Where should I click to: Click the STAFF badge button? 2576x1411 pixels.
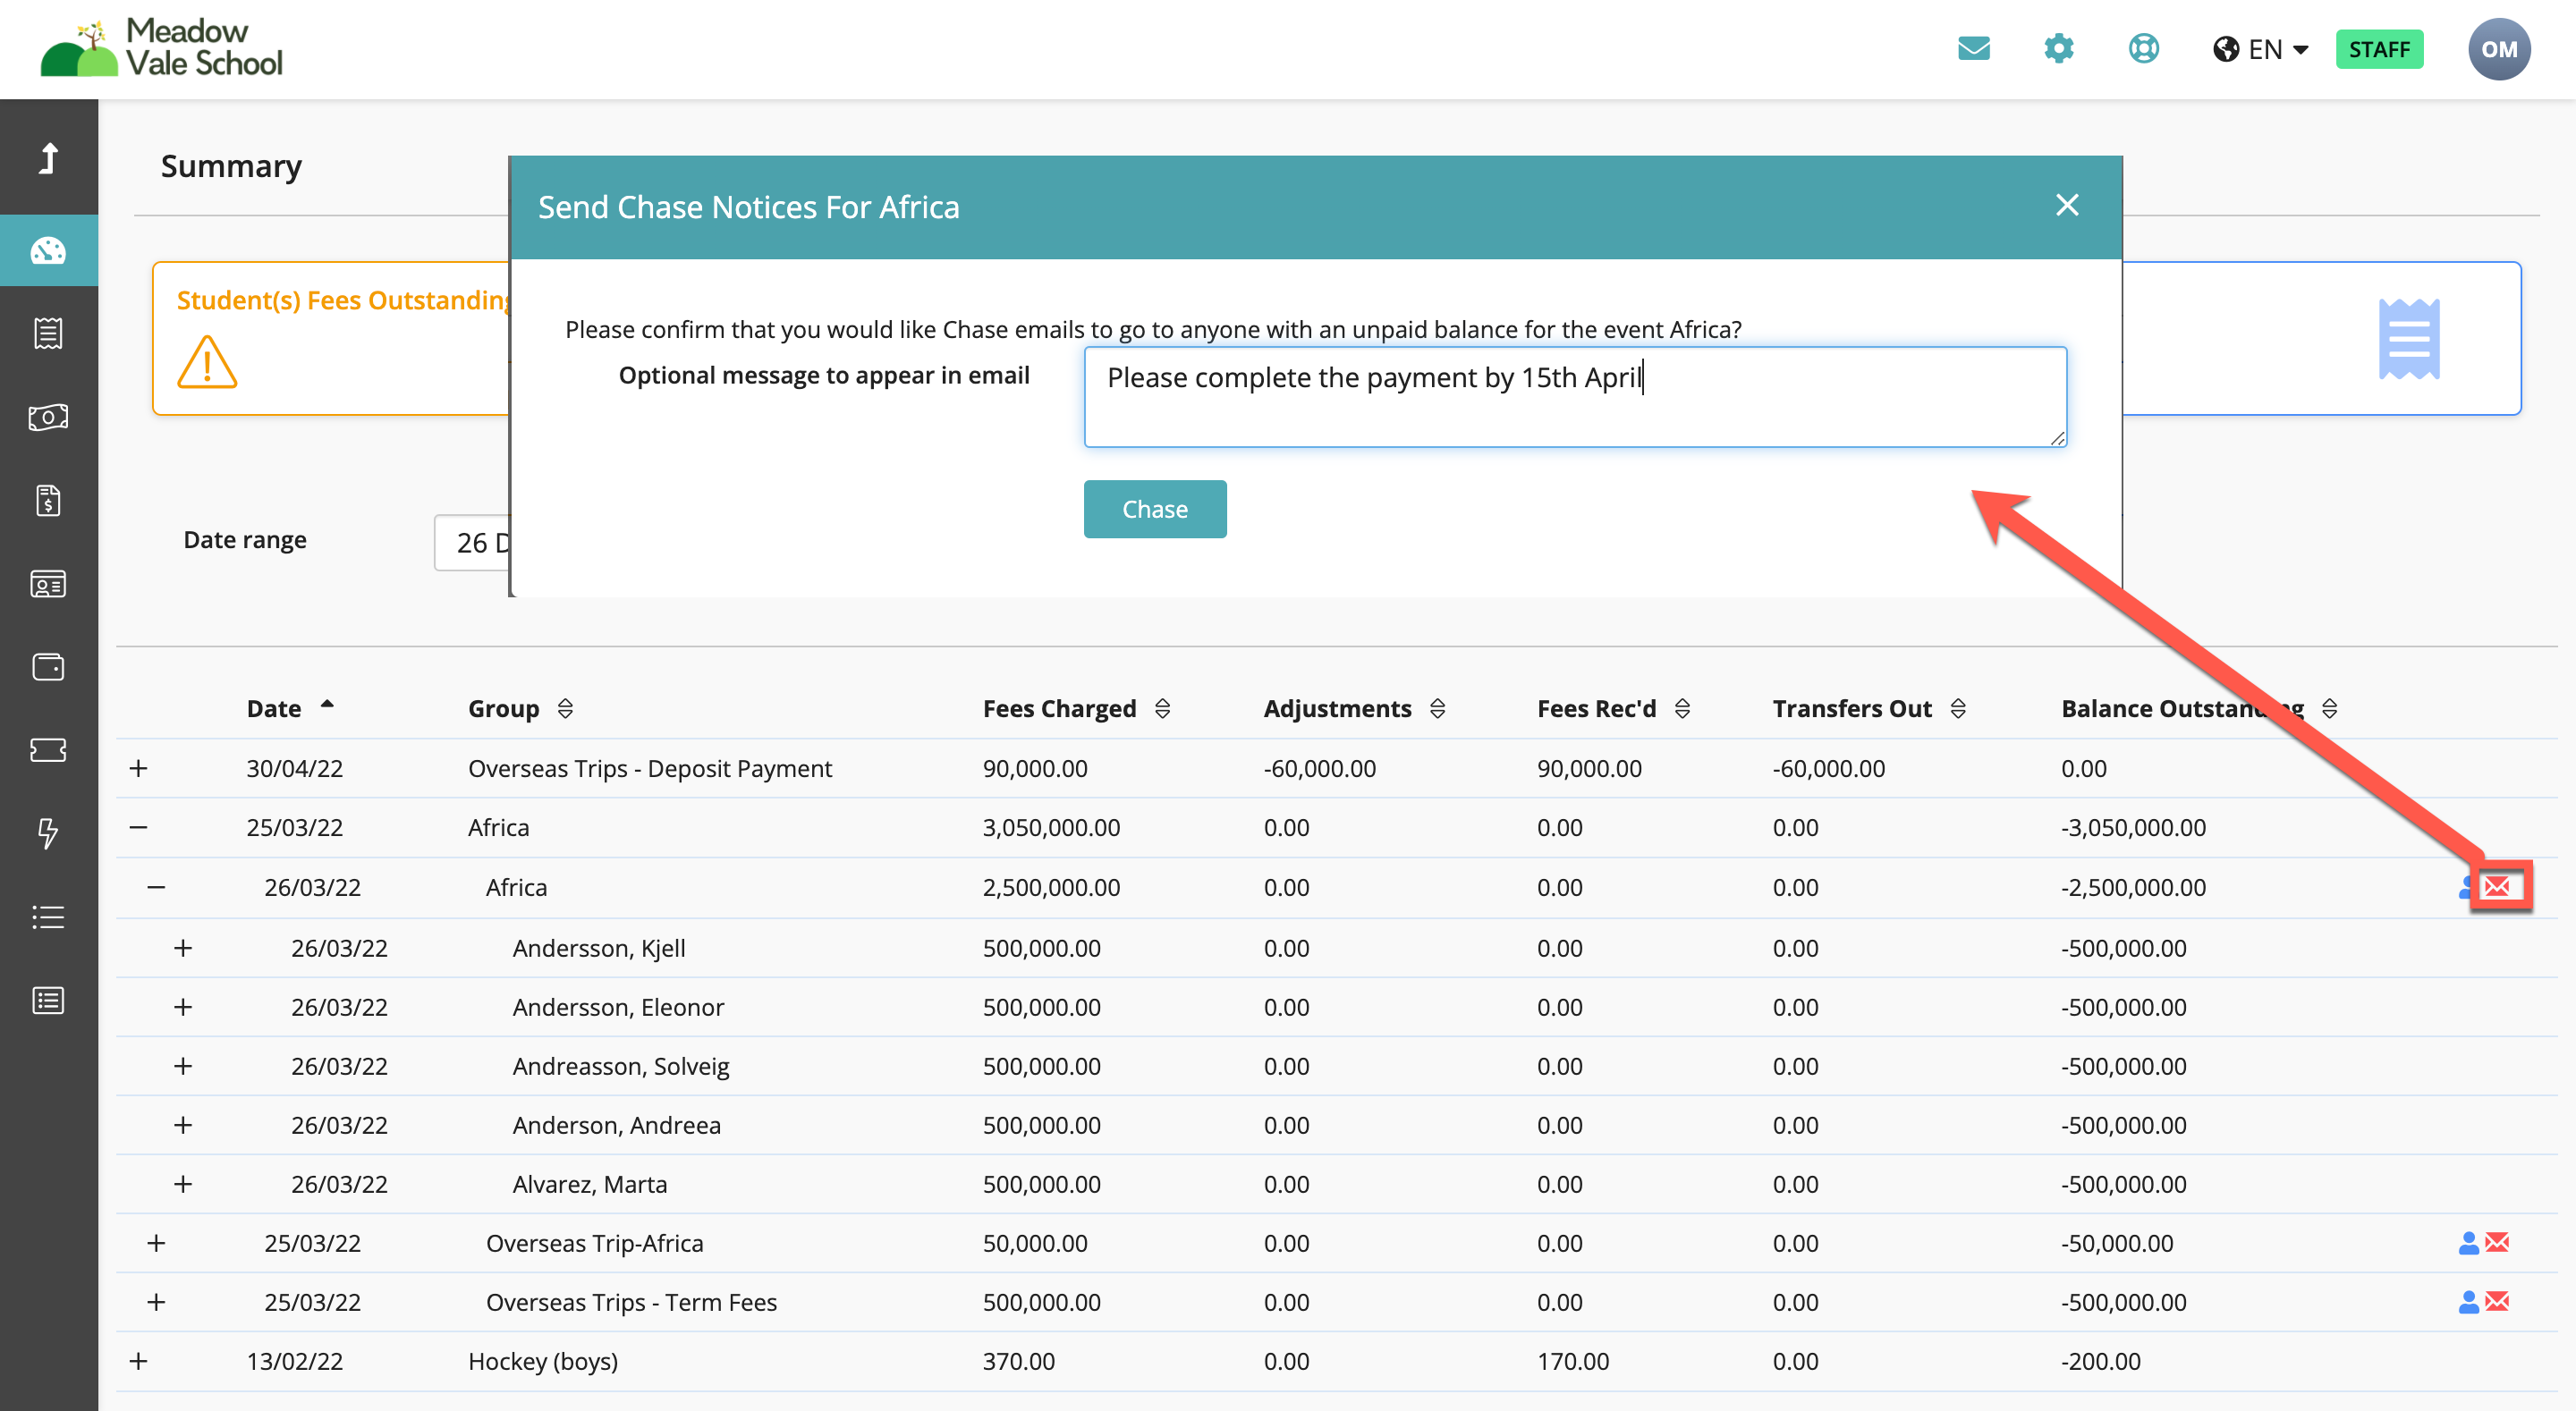(2379, 49)
